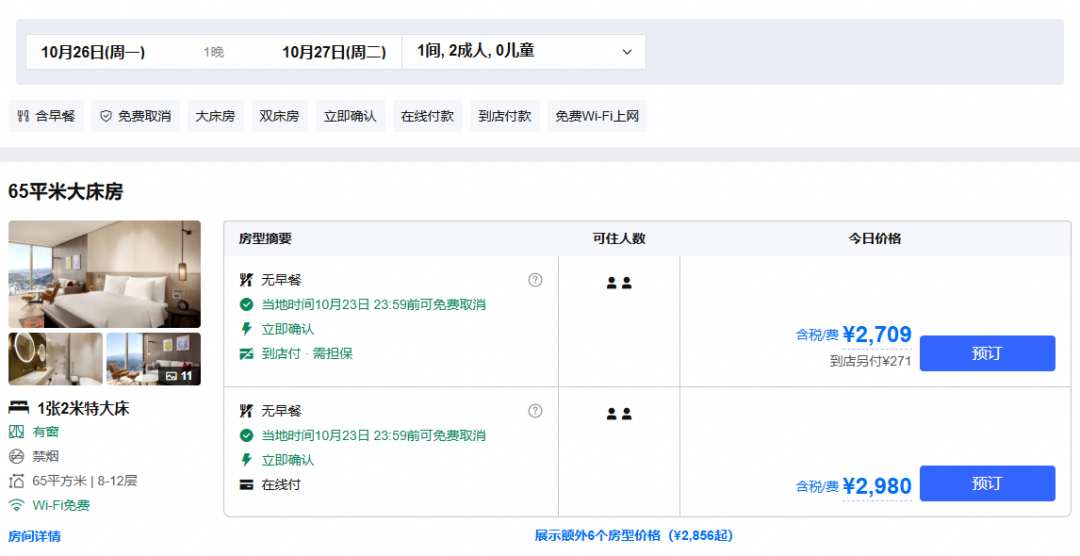1080x556 pixels.
Task: Toggle the 免费取消 filter
Action: click(x=136, y=116)
